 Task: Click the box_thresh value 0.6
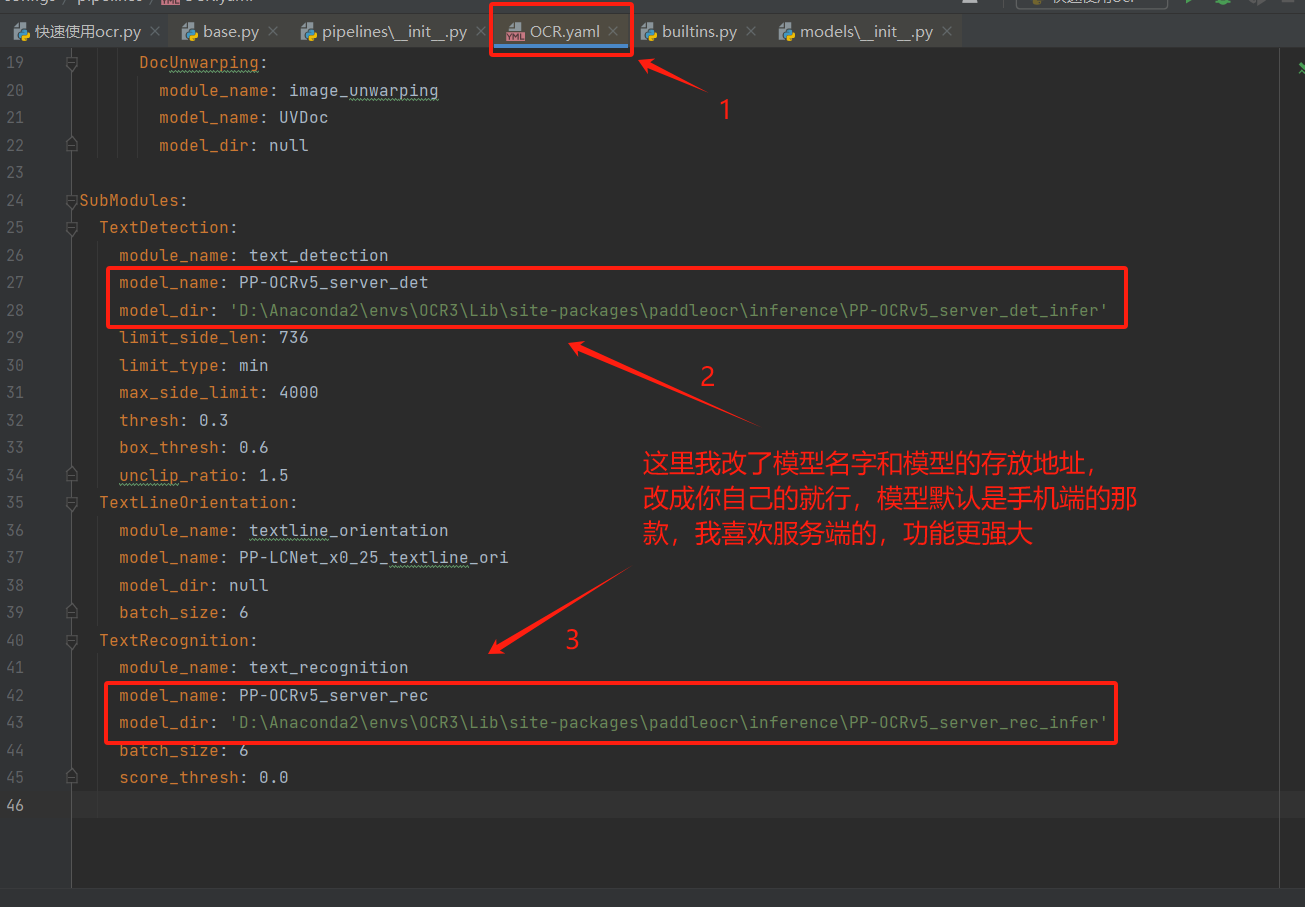254,447
